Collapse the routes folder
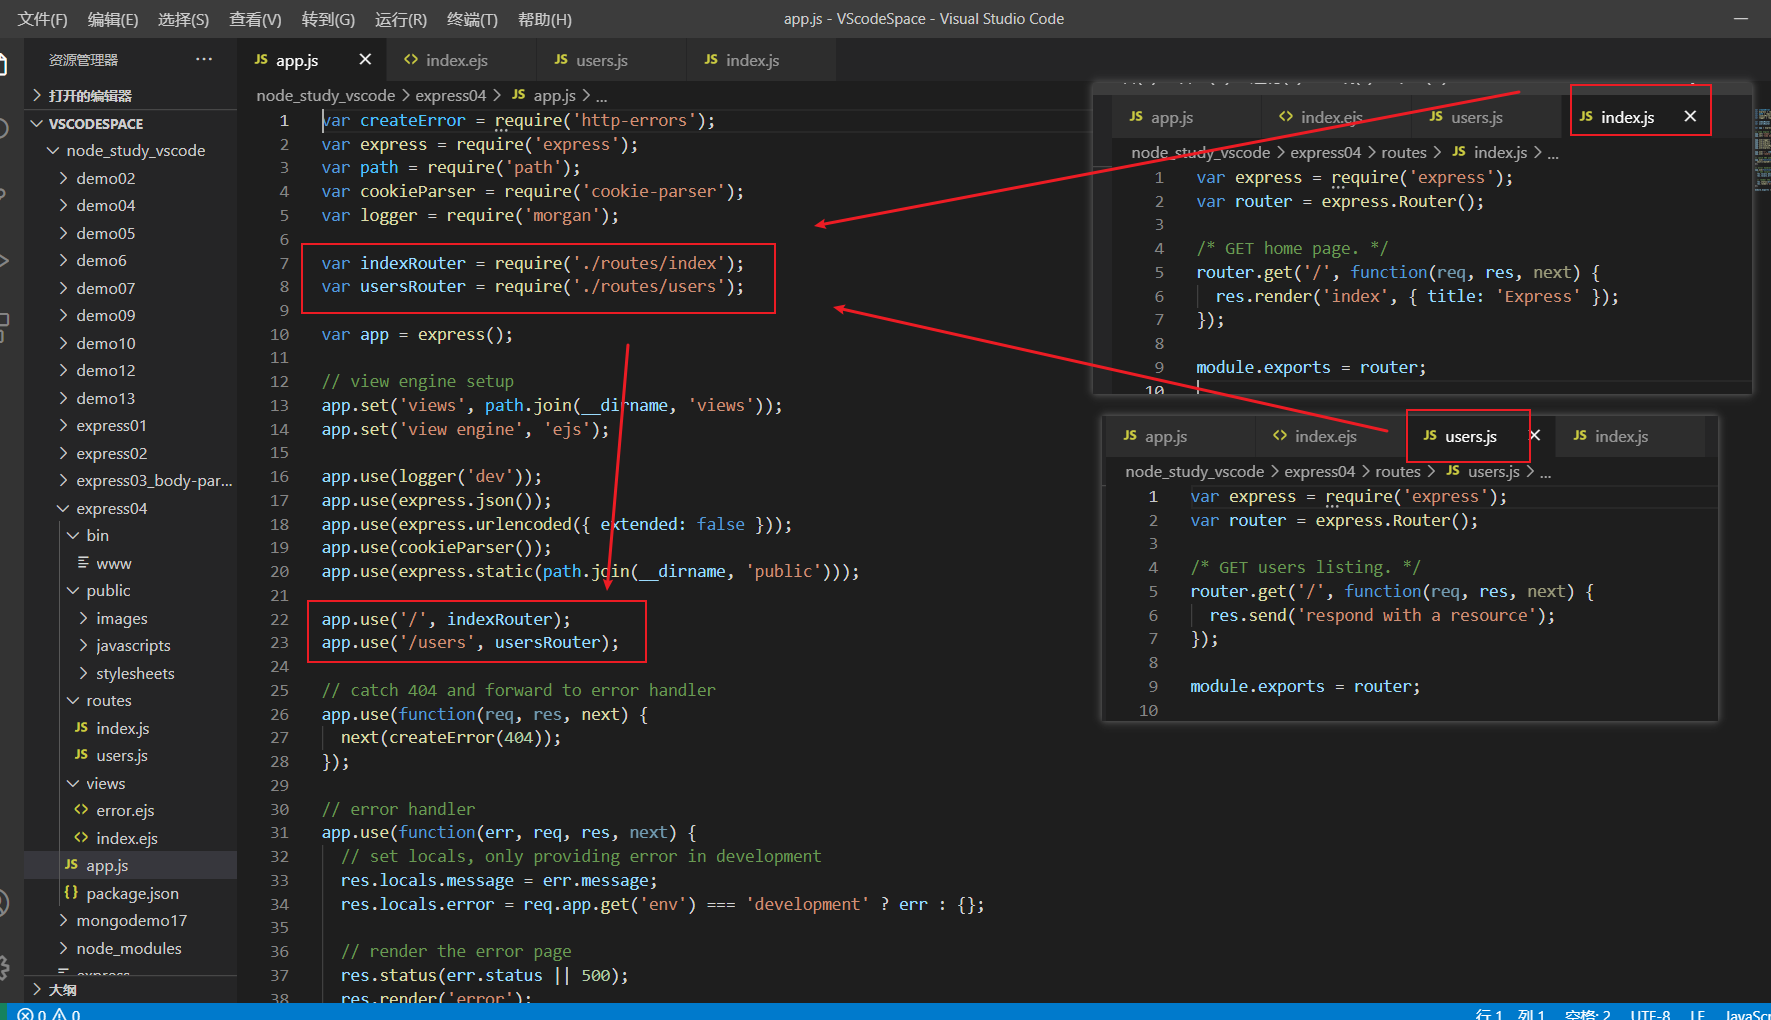The height and width of the screenshot is (1020, 1771). (130, 700)
